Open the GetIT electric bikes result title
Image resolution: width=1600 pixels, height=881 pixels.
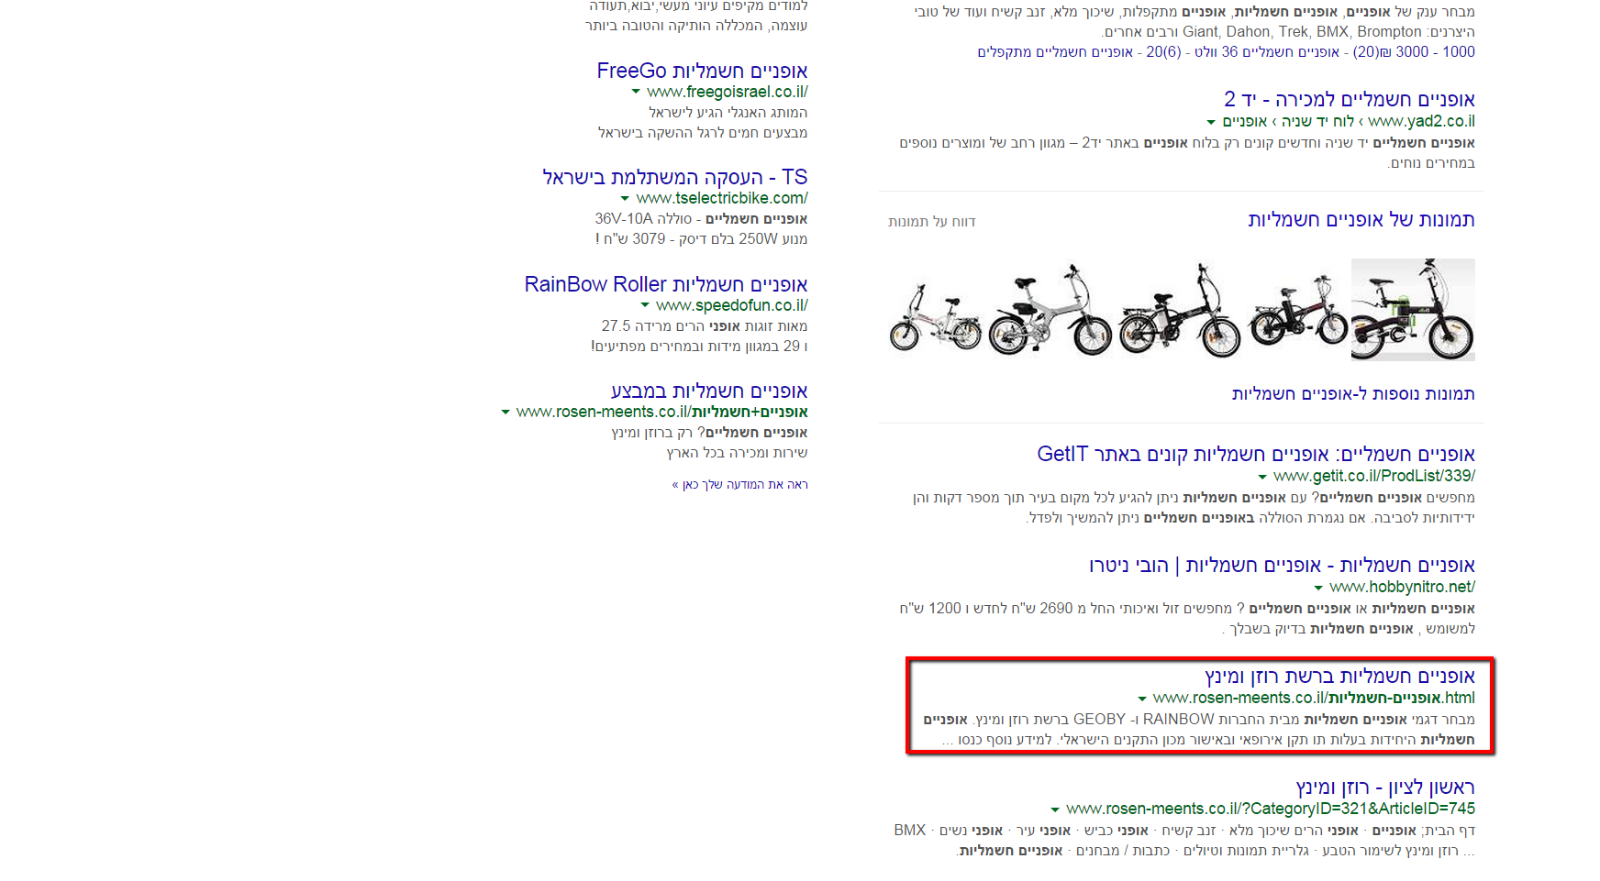click(x=1256, y=454)
